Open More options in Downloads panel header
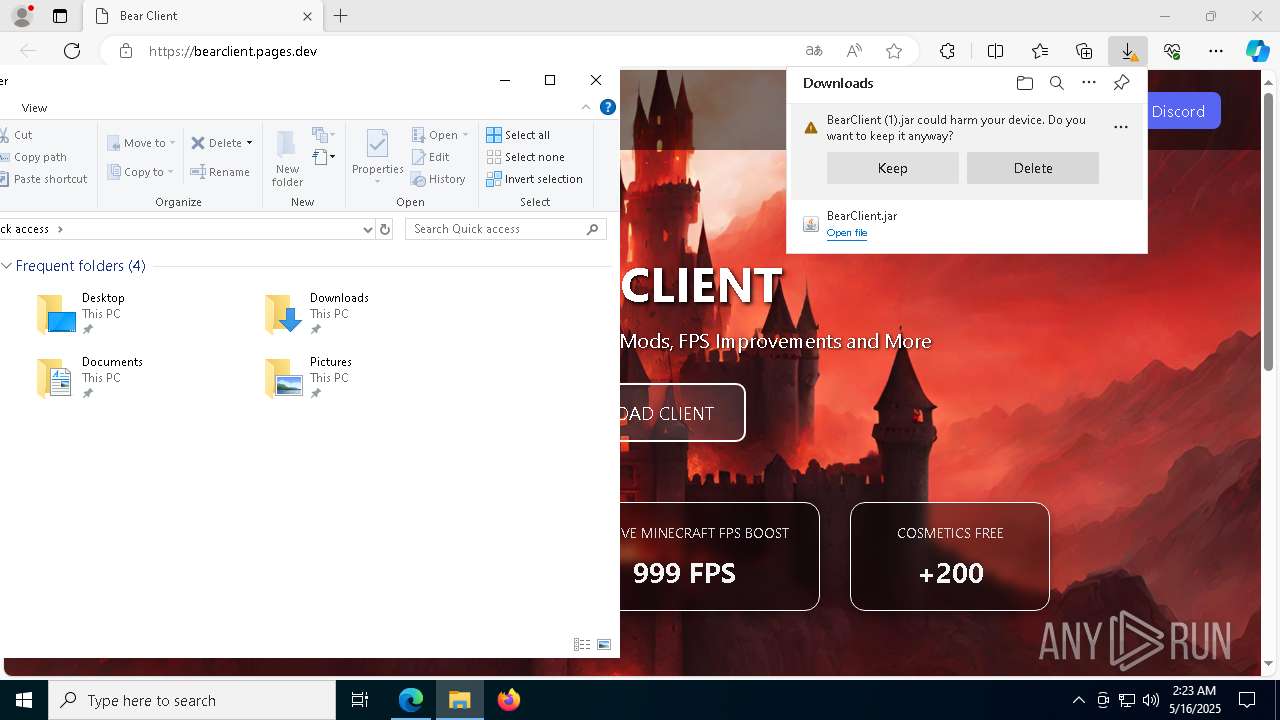Image resolution: width=1280 pixels, height=720 pixels. pyautogui.click(x=1089, y=83)
